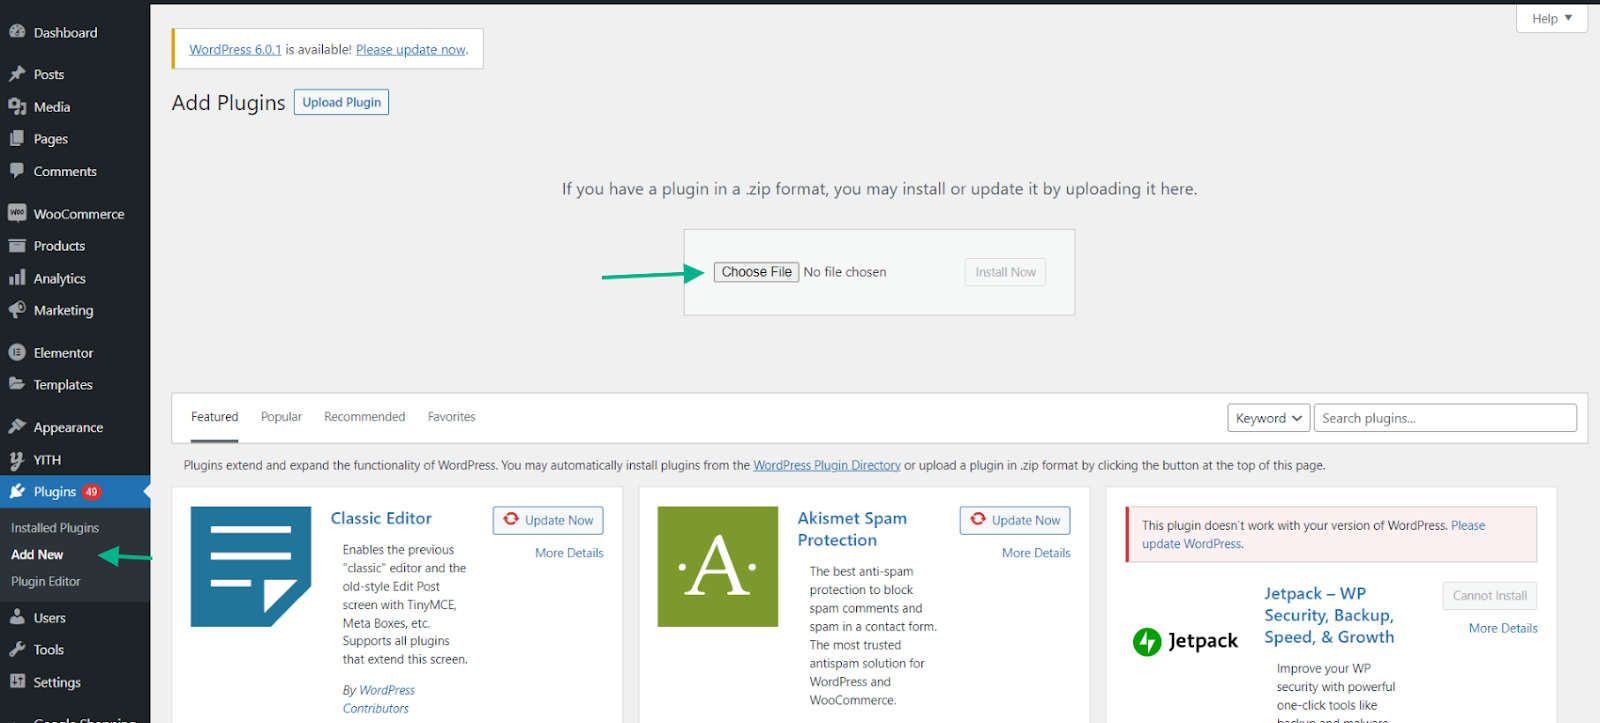Open the Recommended plugins tab
Viewport: 1600px width, 723px height.
click(364, 417)
